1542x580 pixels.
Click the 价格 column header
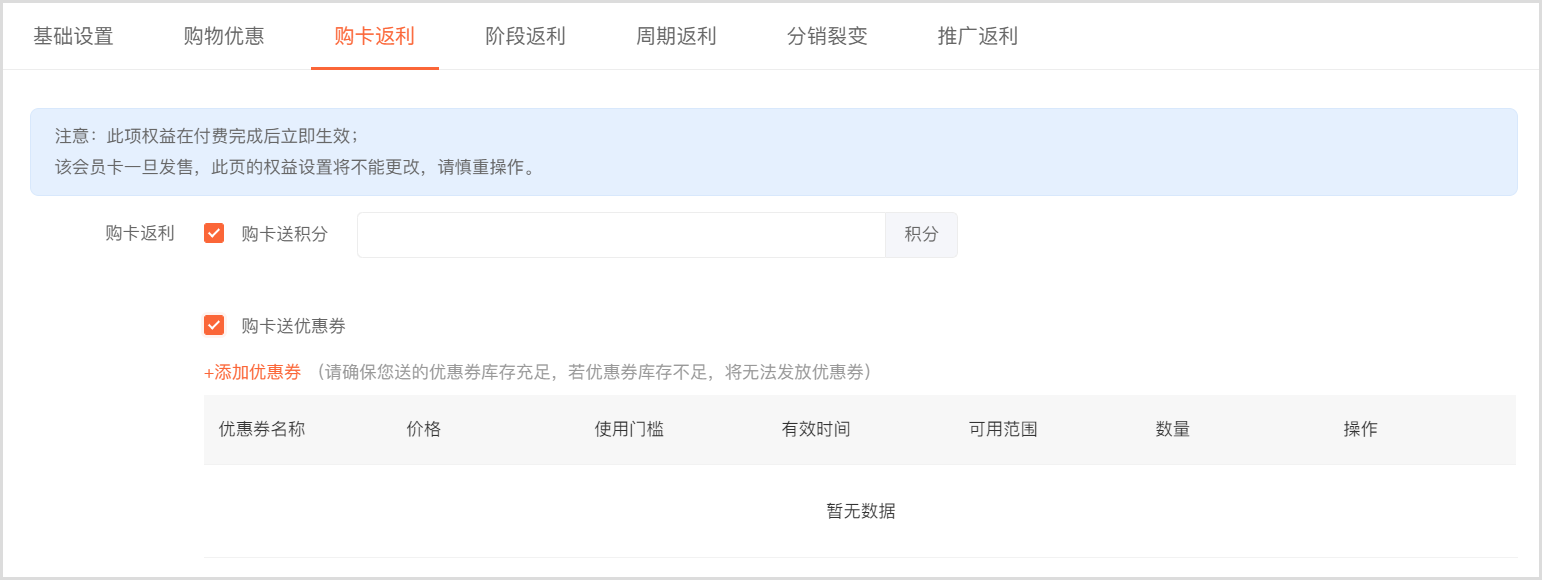click(424, 430)
